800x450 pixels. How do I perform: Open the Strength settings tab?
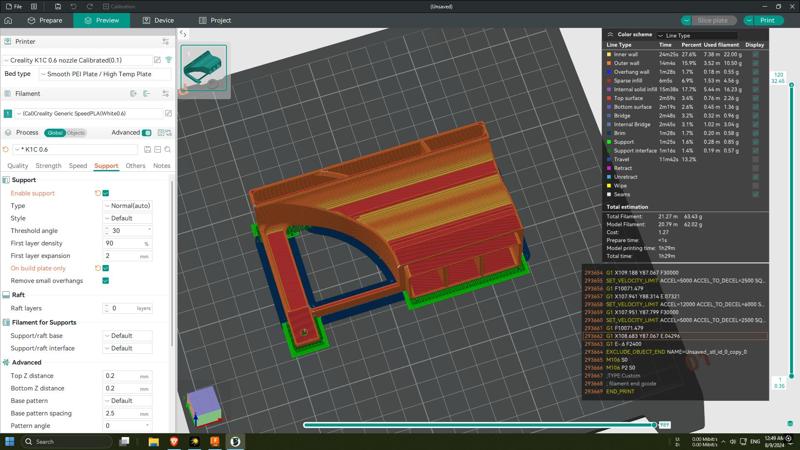(48, 166)
